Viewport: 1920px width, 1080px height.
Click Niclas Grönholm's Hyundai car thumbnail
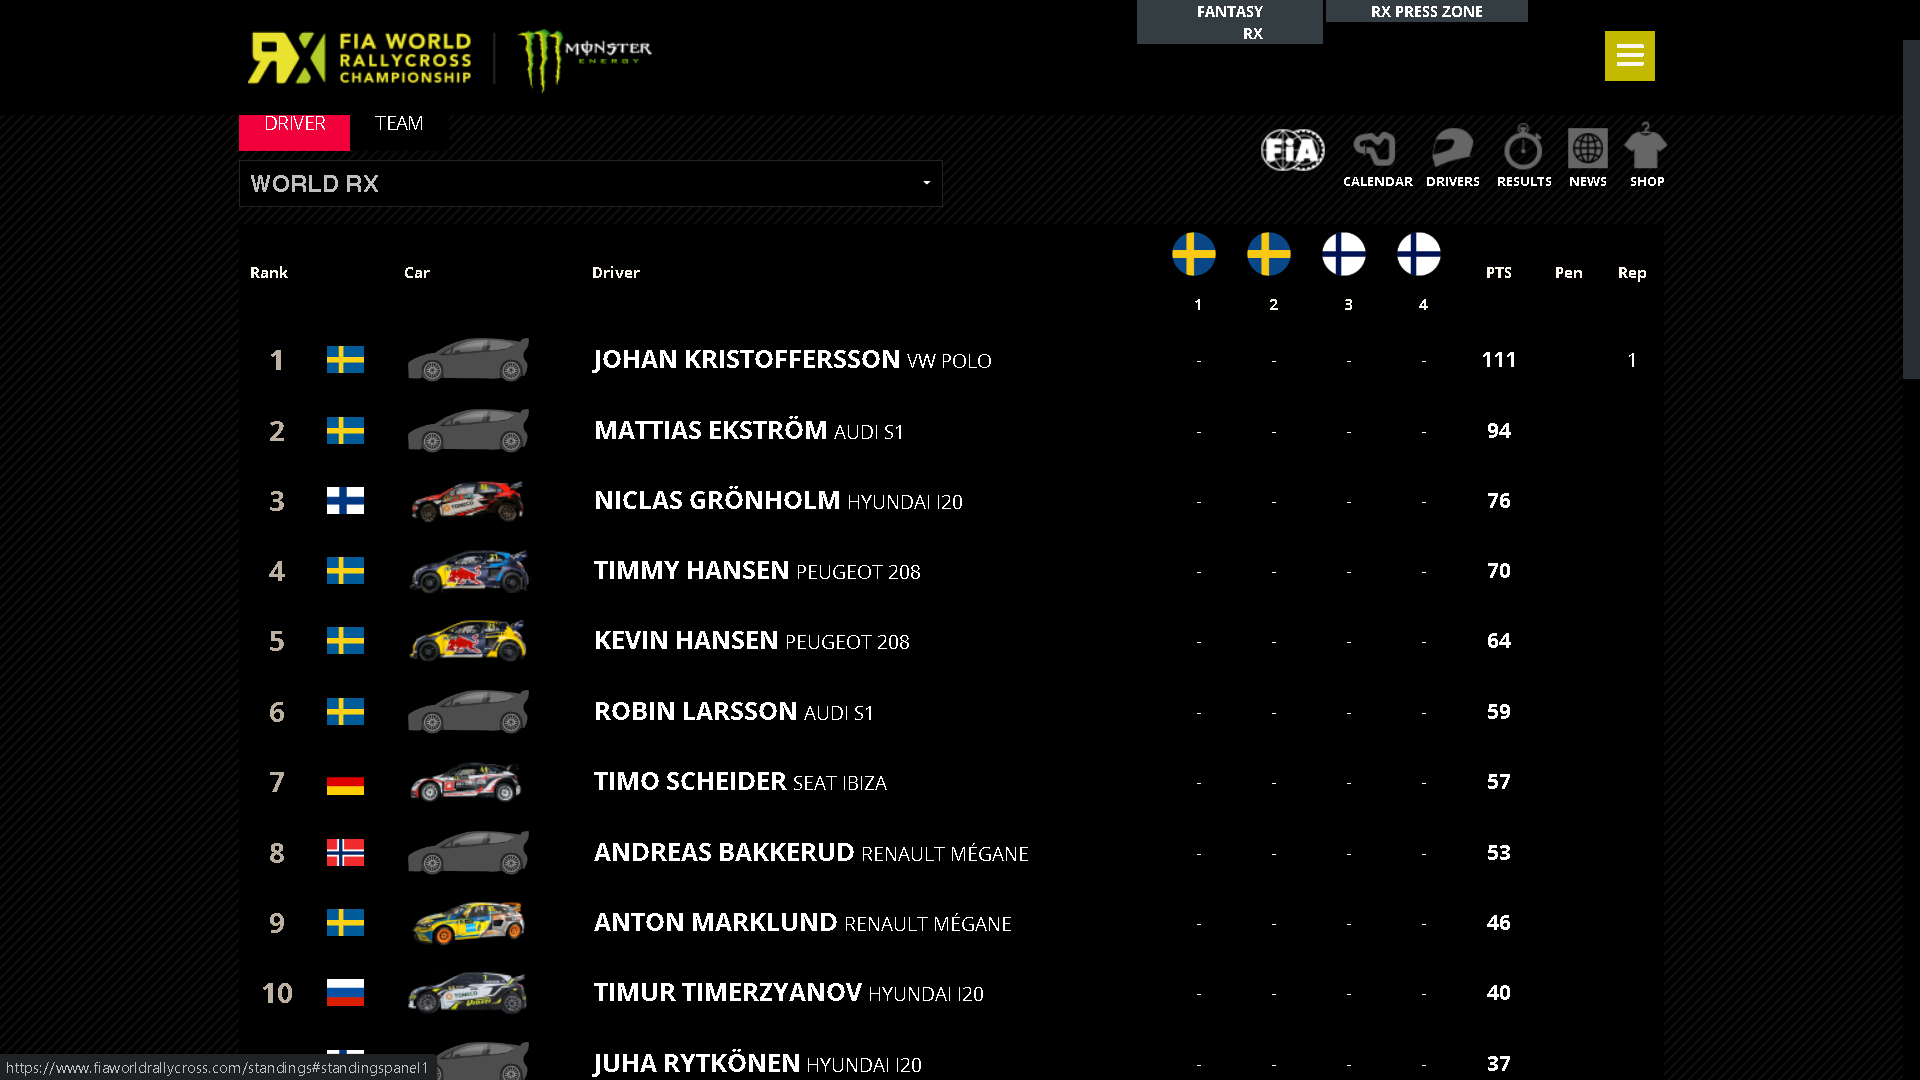[x=467, y=501]
